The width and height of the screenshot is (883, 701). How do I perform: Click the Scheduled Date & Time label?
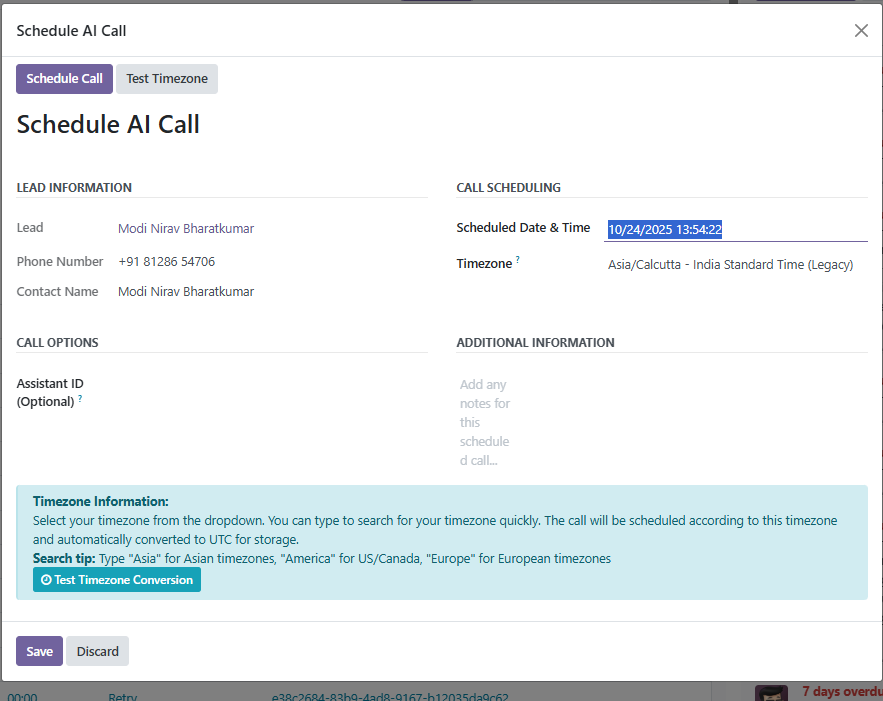(x=523, y=228)
